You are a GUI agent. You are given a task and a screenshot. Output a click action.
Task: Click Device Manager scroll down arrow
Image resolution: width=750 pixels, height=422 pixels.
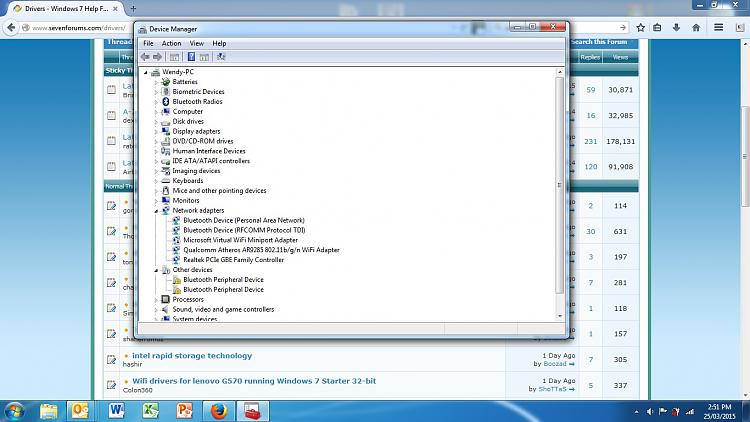click(560, 316)
